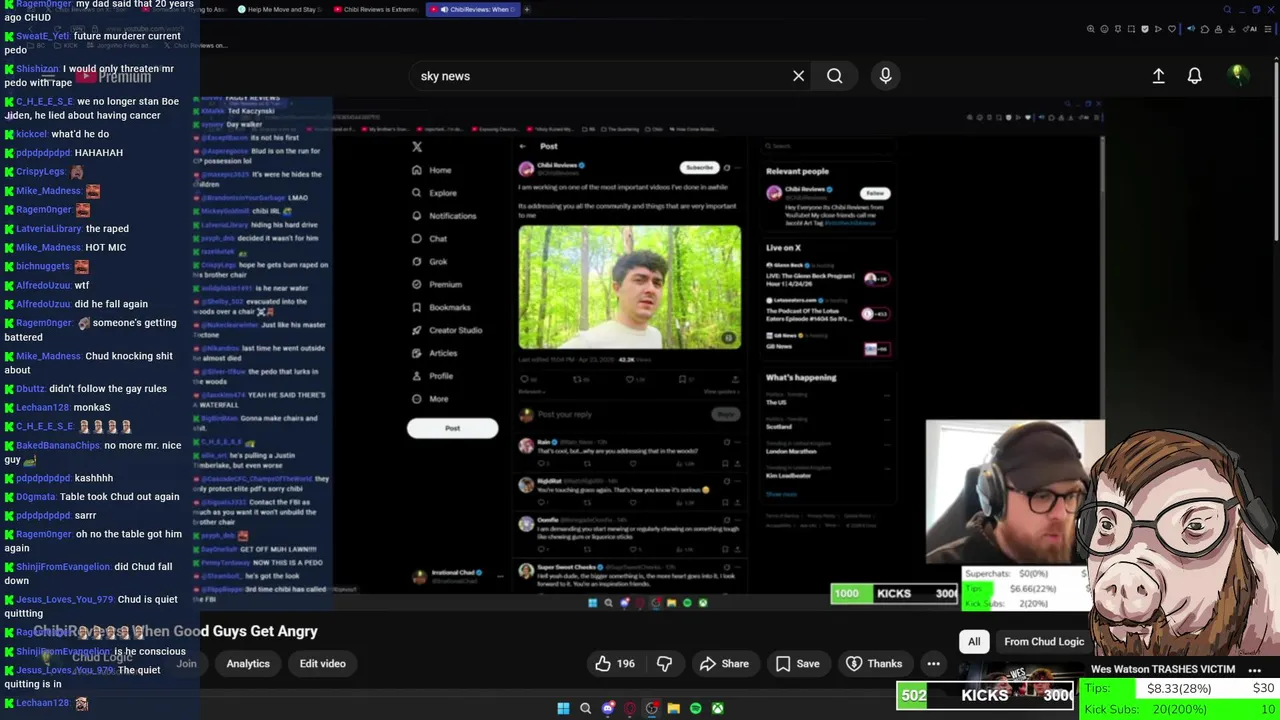Open 'London Marathon' trending topic
Image resolution: width=1280 pixels, height=720 pixels.
pyautogui.click(x=790, y=451)
